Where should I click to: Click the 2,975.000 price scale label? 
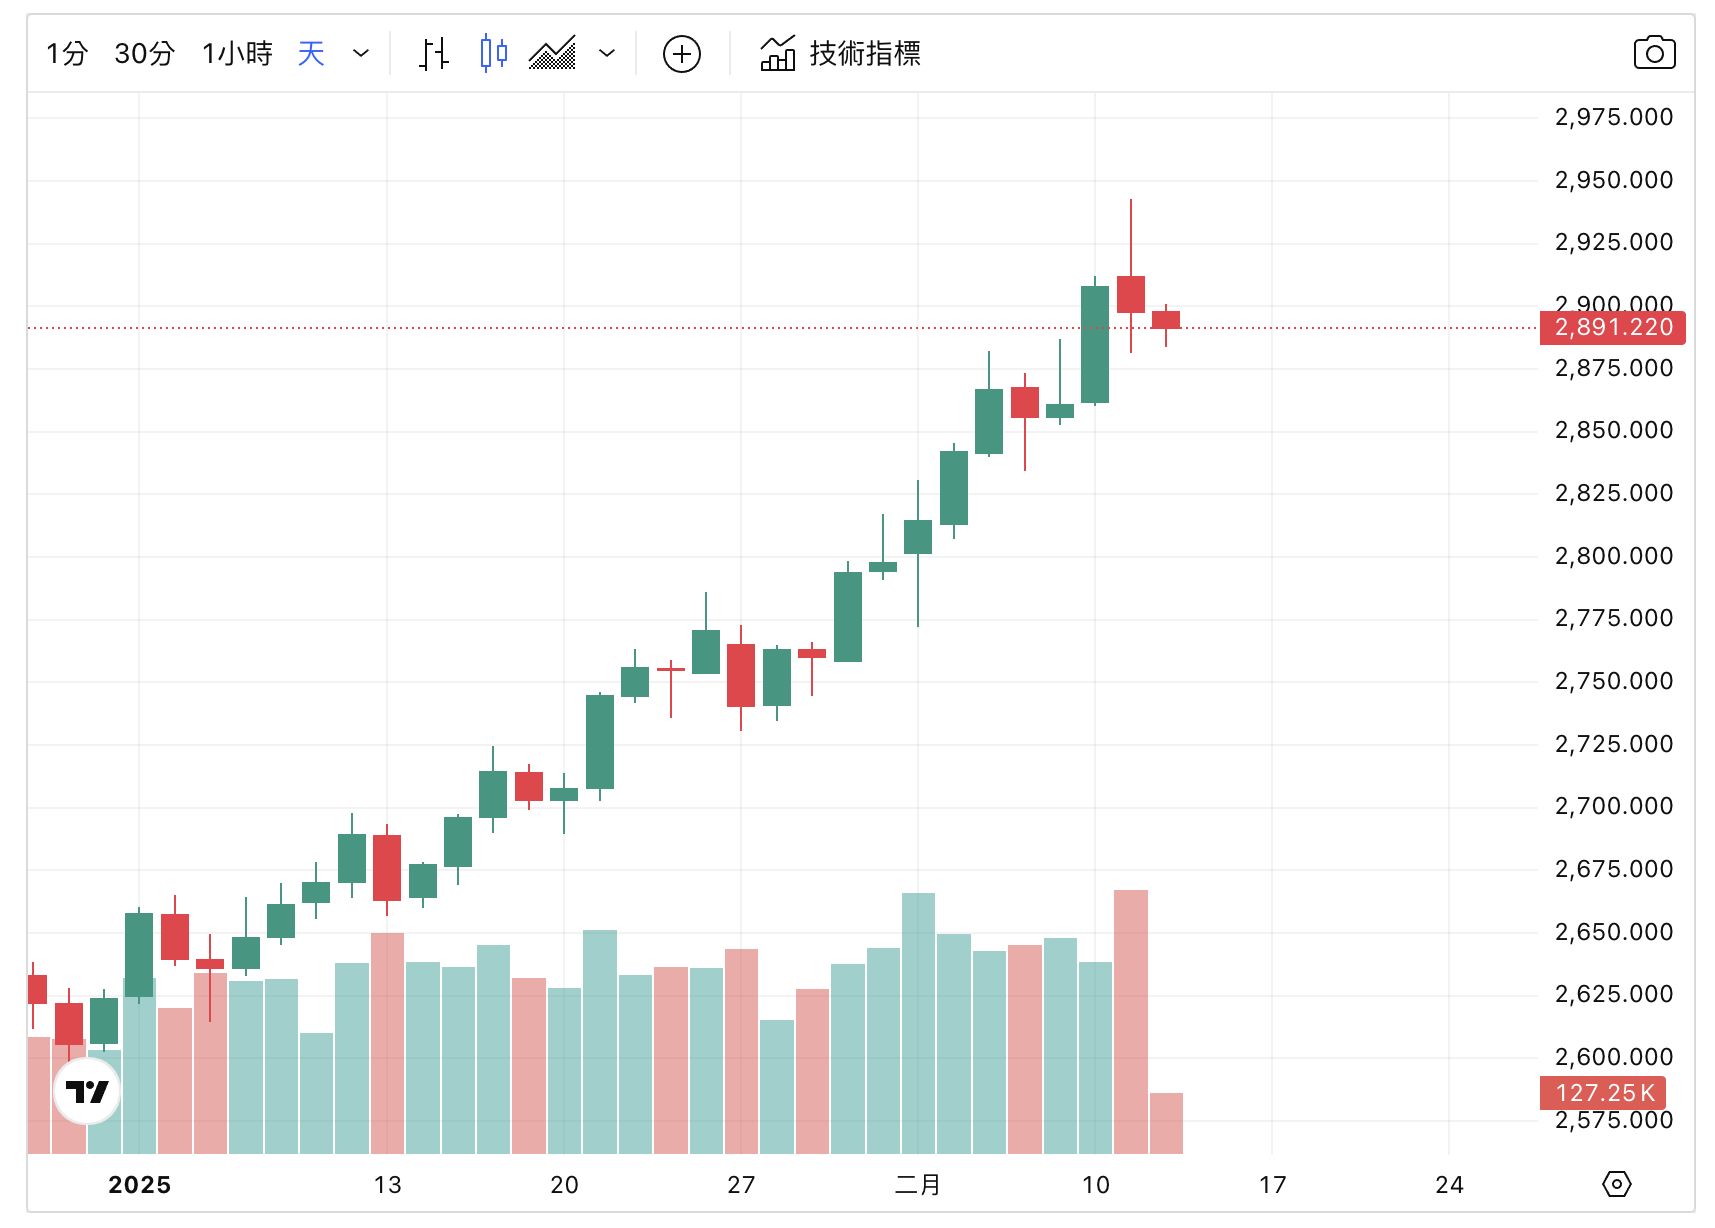[x=1613, y=117]
